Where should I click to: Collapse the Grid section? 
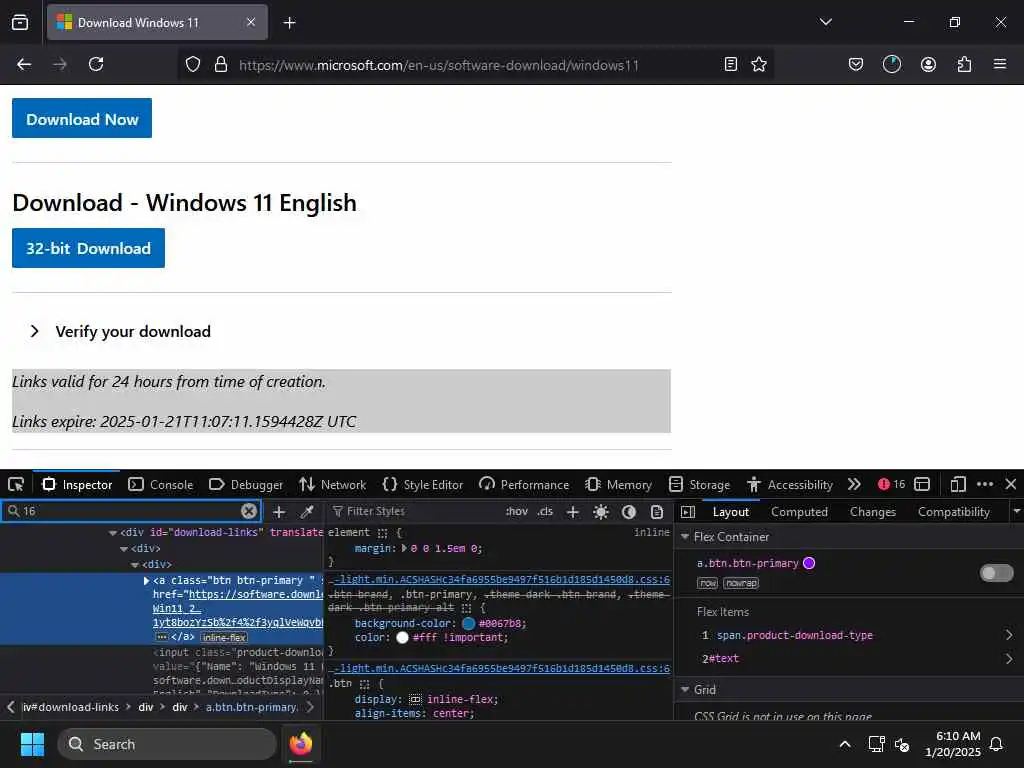685,690
